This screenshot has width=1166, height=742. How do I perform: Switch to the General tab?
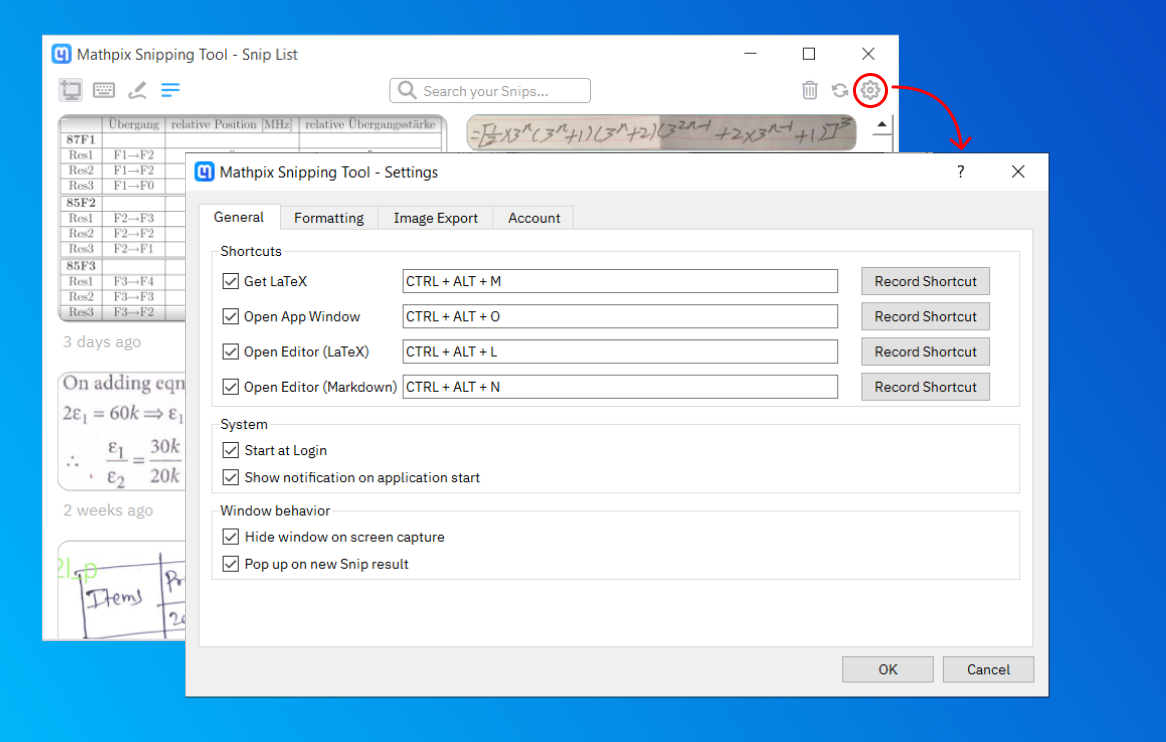click(x=239, y=217)
